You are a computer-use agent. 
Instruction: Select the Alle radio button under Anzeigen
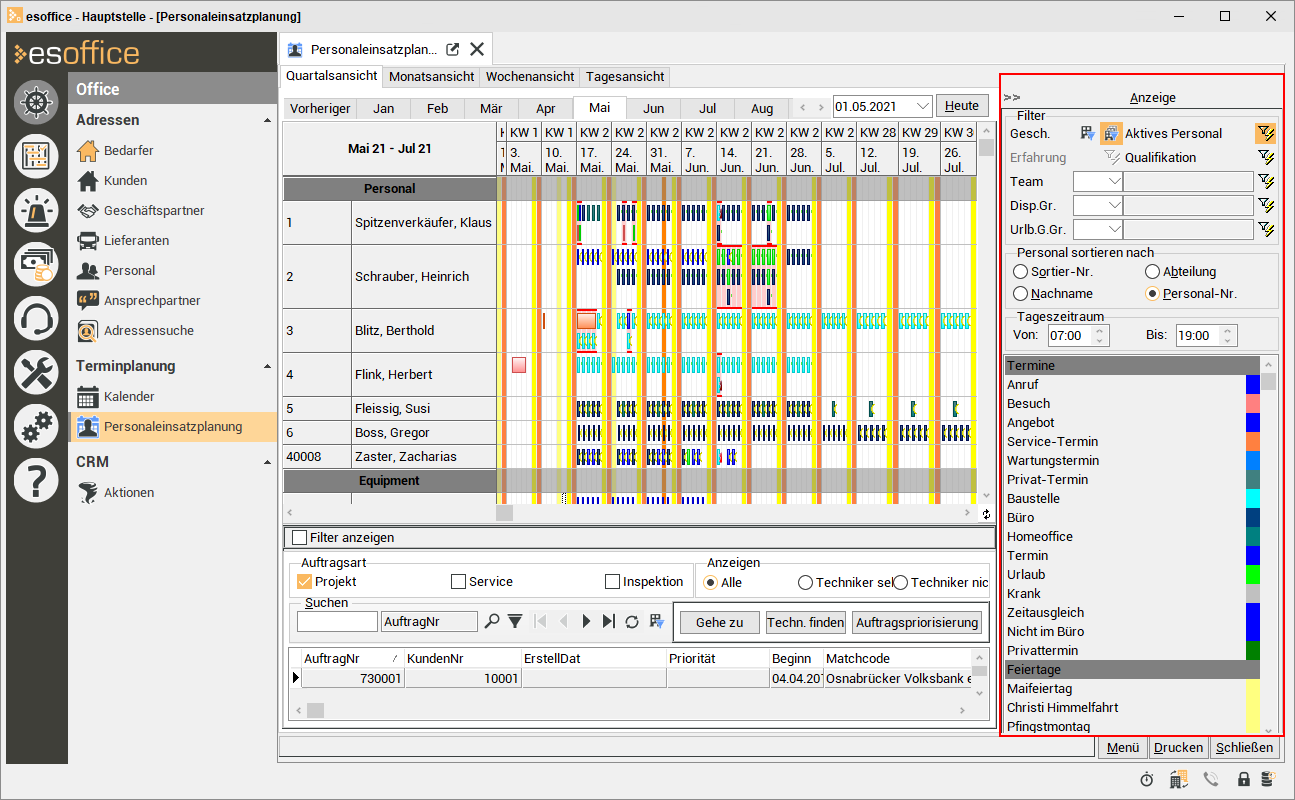coord(711,582)
